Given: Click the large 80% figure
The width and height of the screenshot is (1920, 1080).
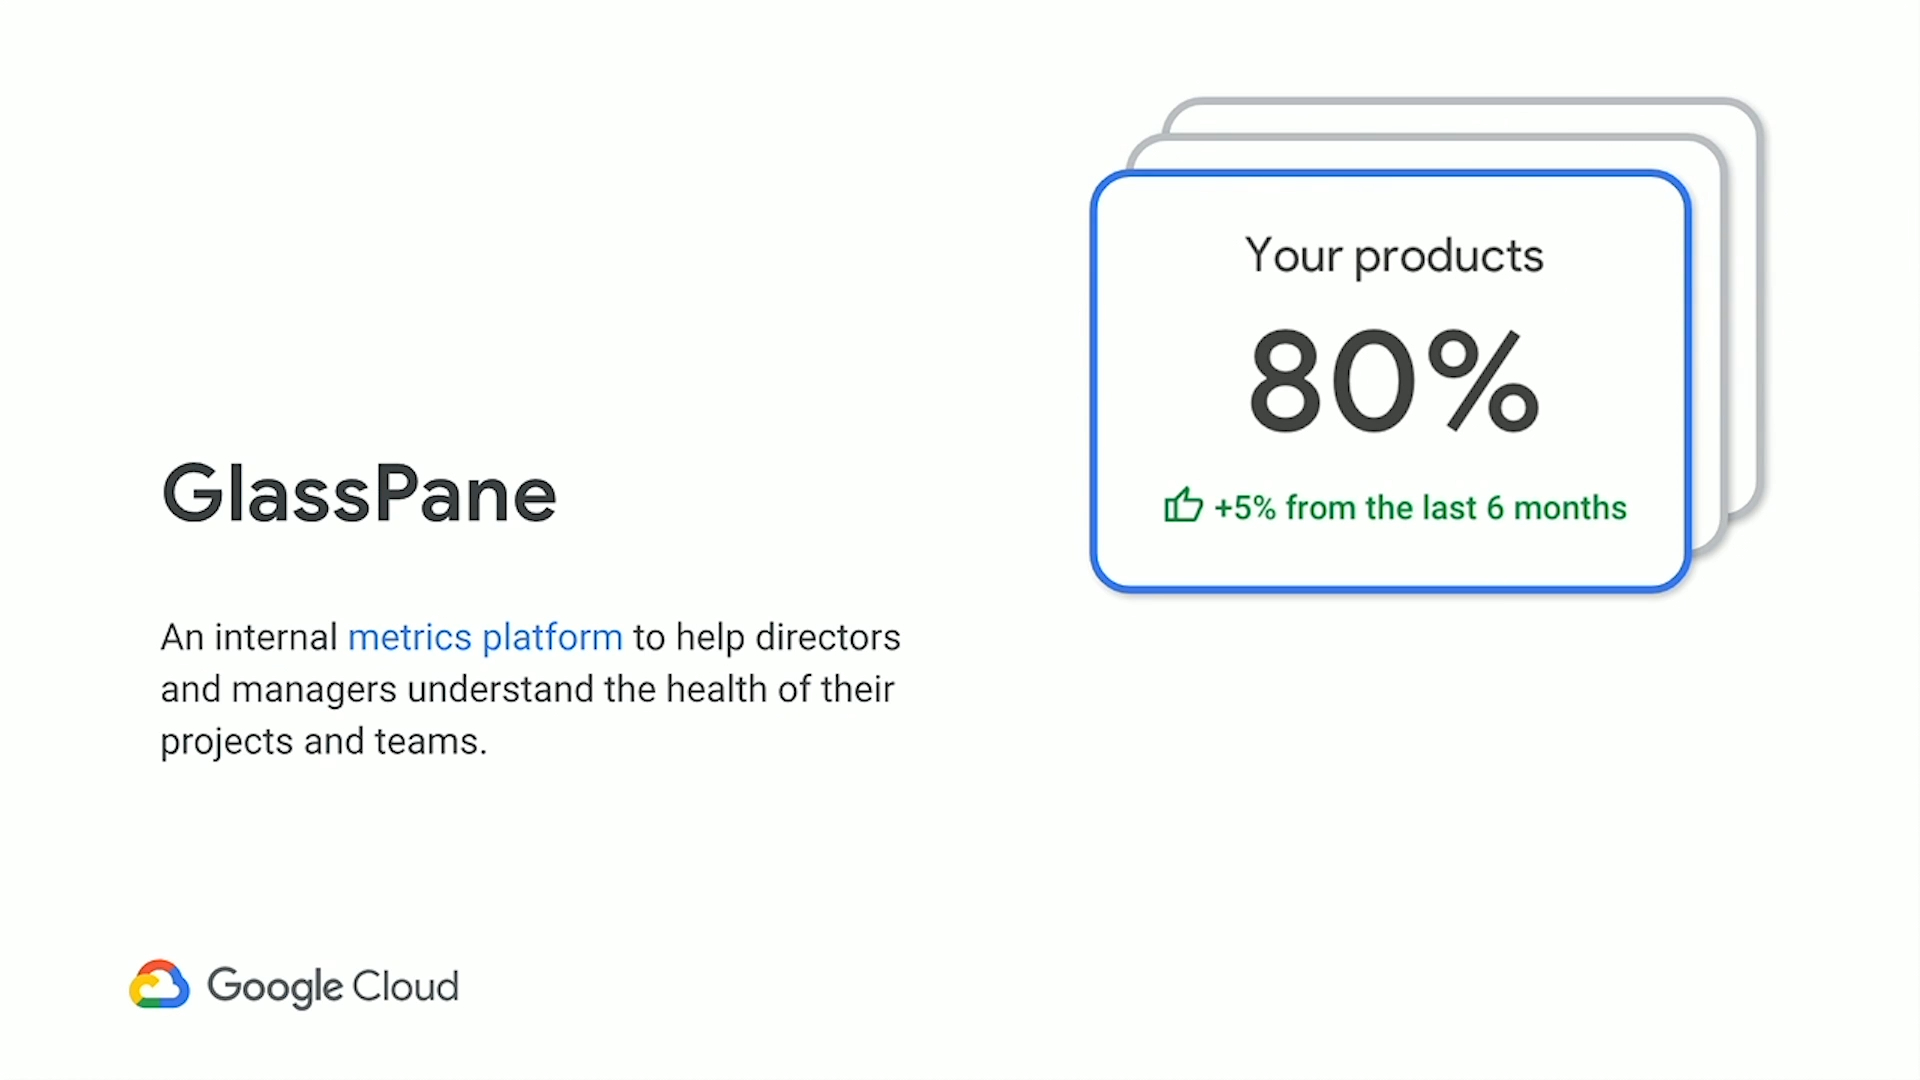Looking at the screenshot, I should tap(1330, 383).
